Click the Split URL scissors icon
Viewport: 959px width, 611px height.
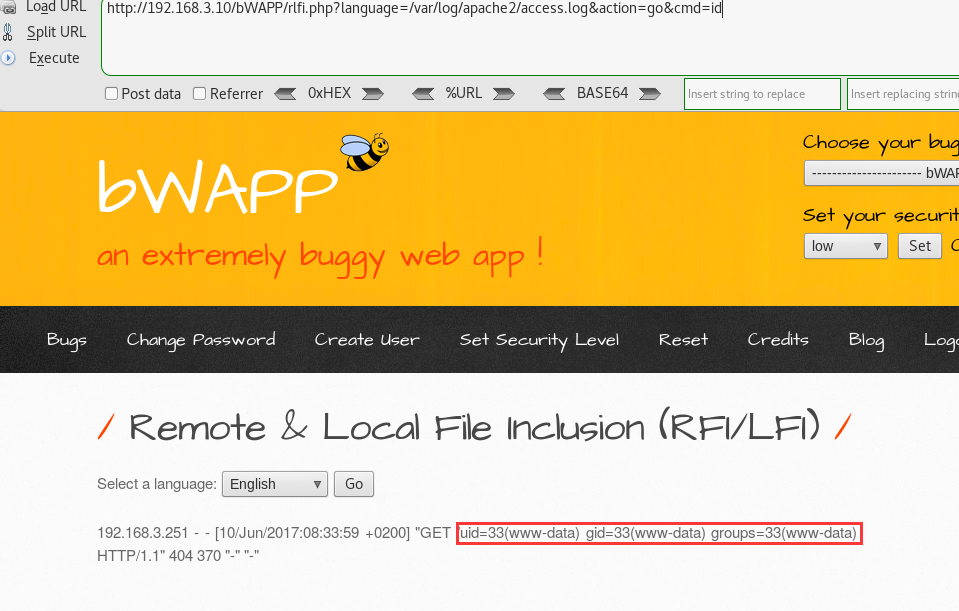pos(7,32)
